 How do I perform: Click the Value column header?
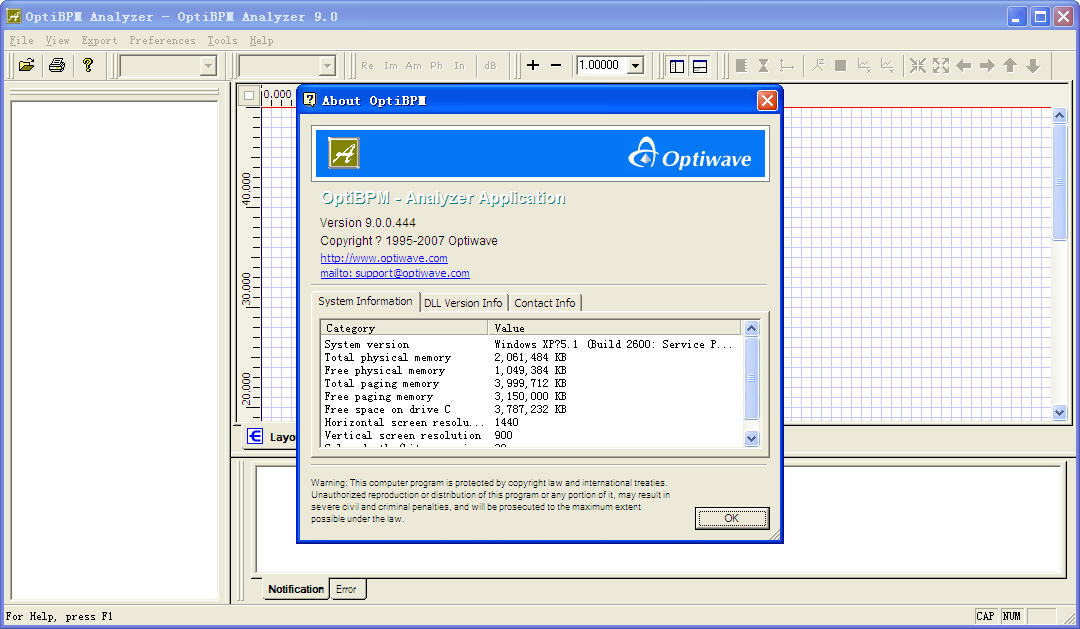pos(614,328)
